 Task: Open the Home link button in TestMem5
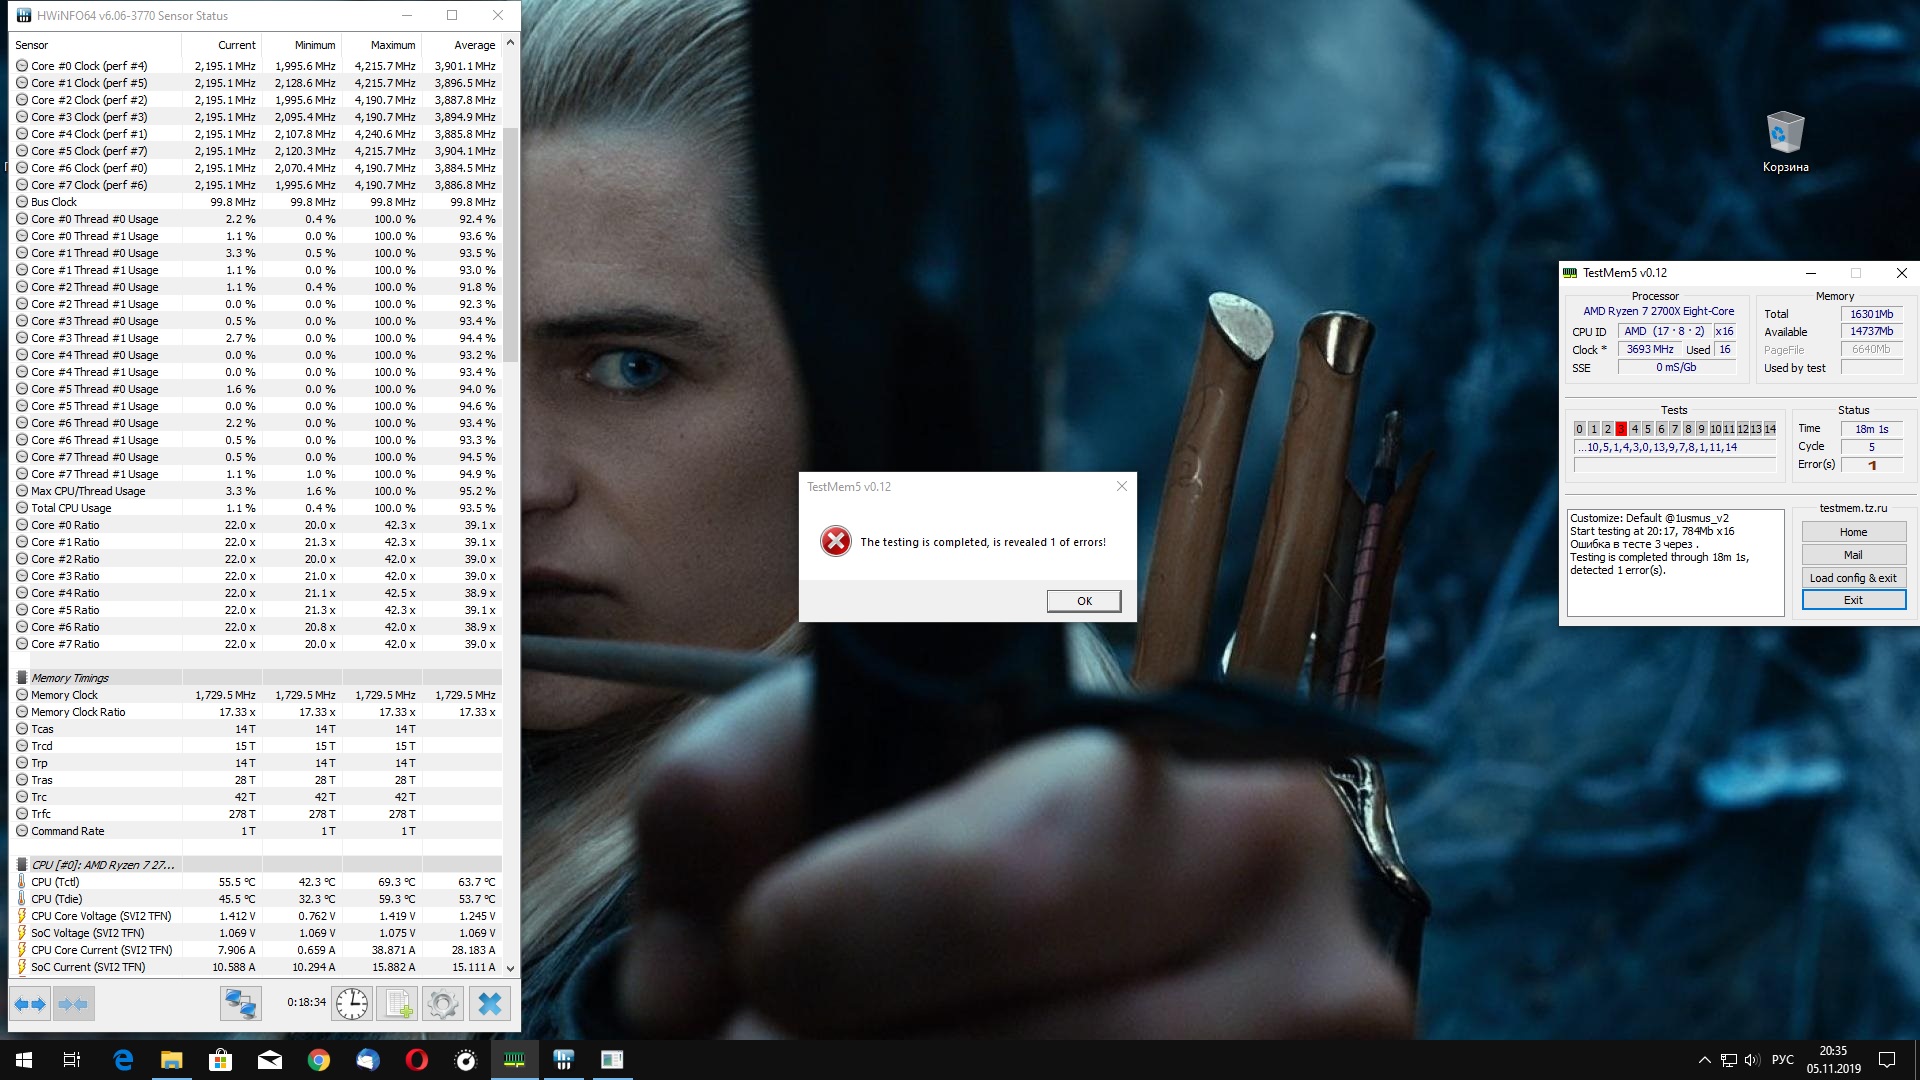point(1853,532)
